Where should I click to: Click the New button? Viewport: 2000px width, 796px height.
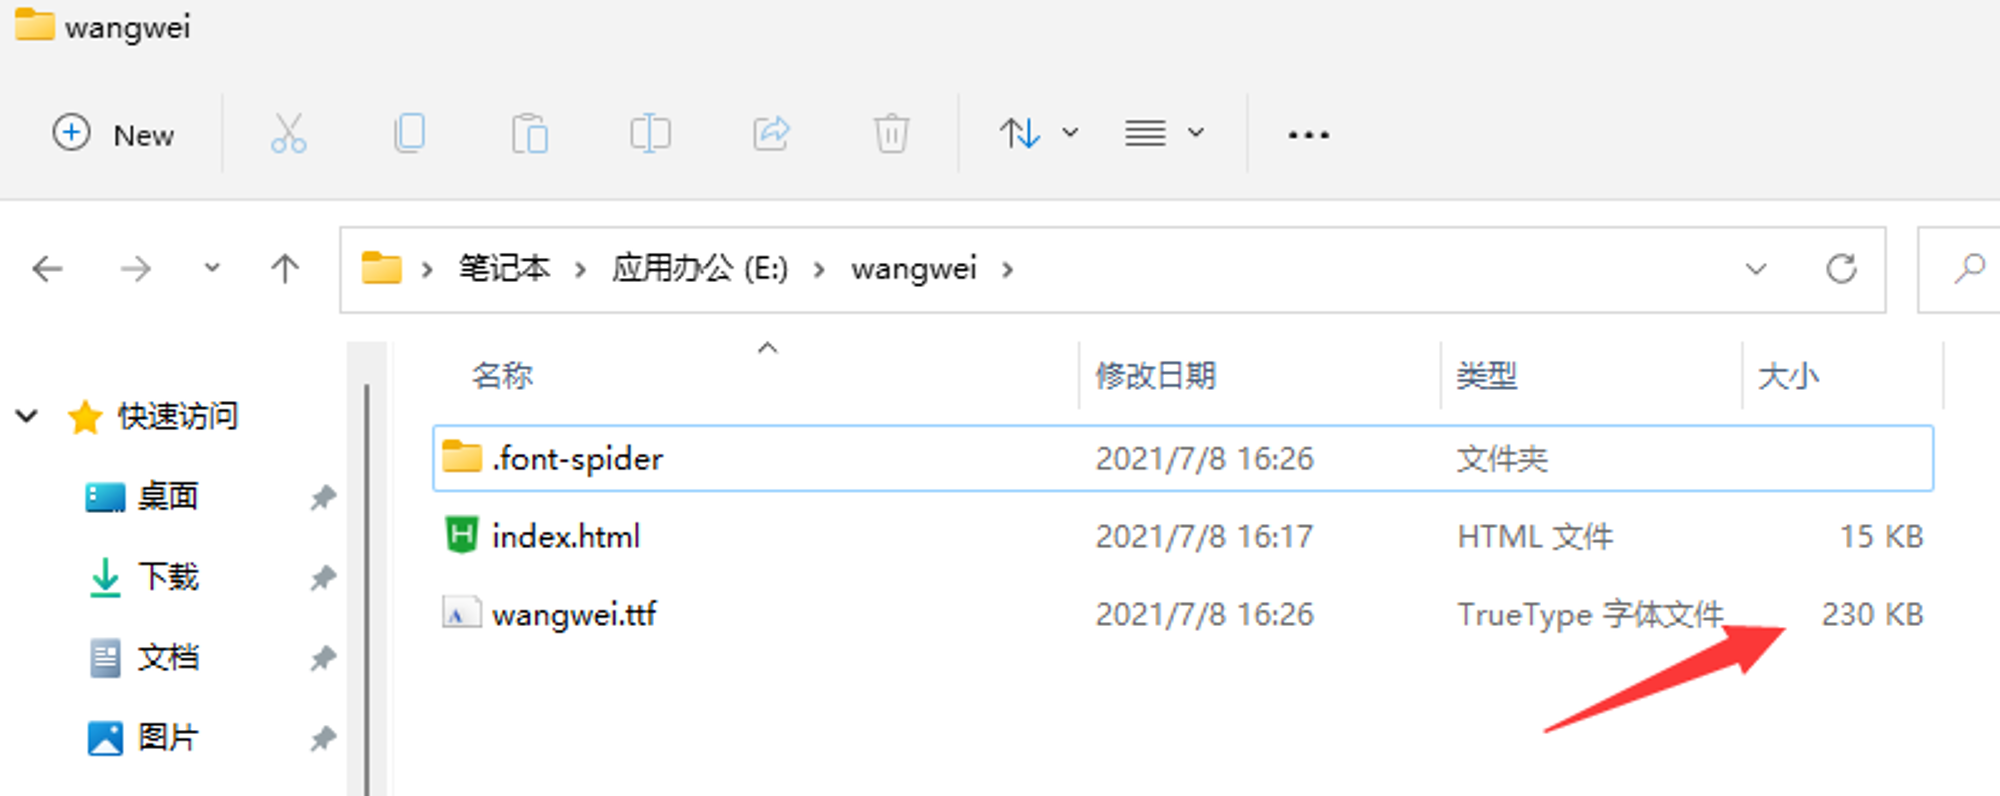113,134
